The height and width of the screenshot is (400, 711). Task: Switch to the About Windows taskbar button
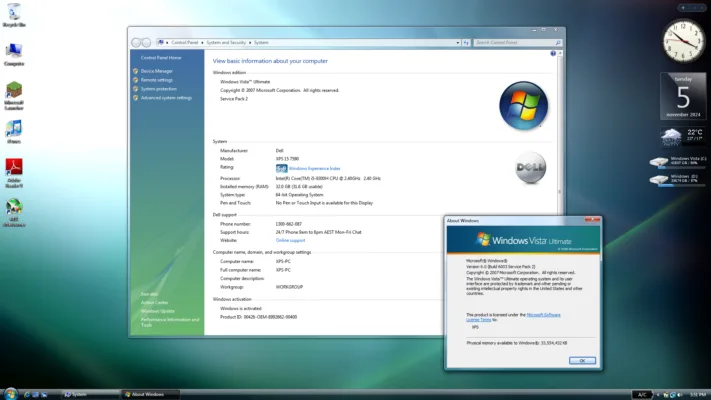click(151, 395)
